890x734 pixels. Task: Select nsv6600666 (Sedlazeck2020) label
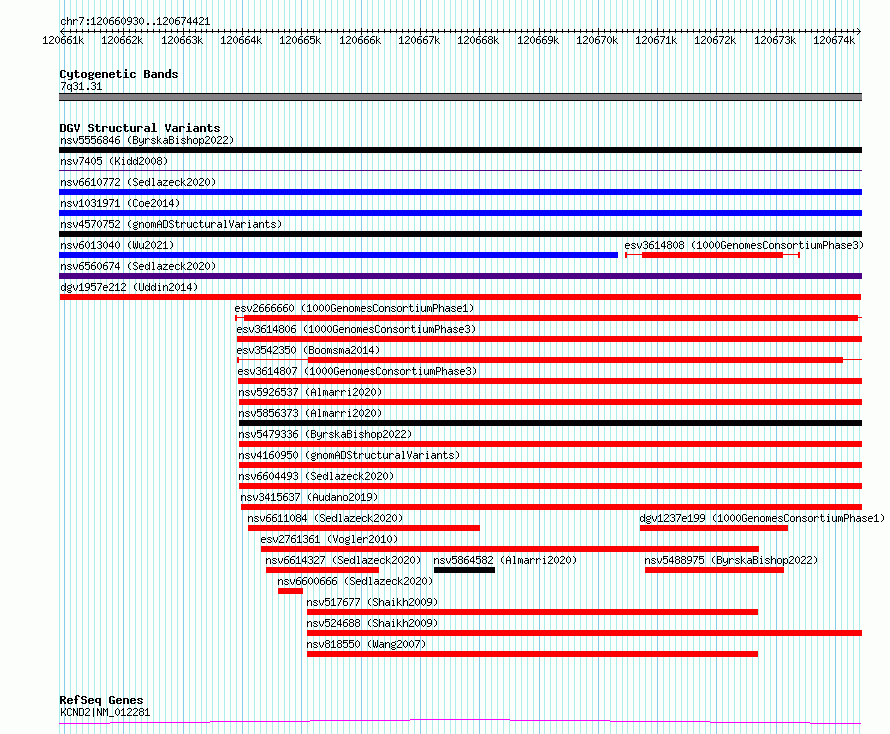pyautogui.click(x=355, y=581)
